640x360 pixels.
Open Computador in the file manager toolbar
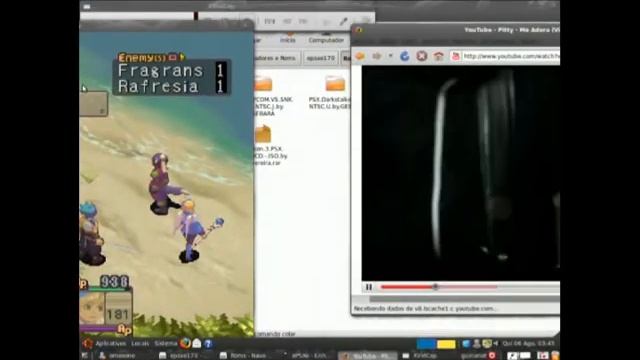326,40
